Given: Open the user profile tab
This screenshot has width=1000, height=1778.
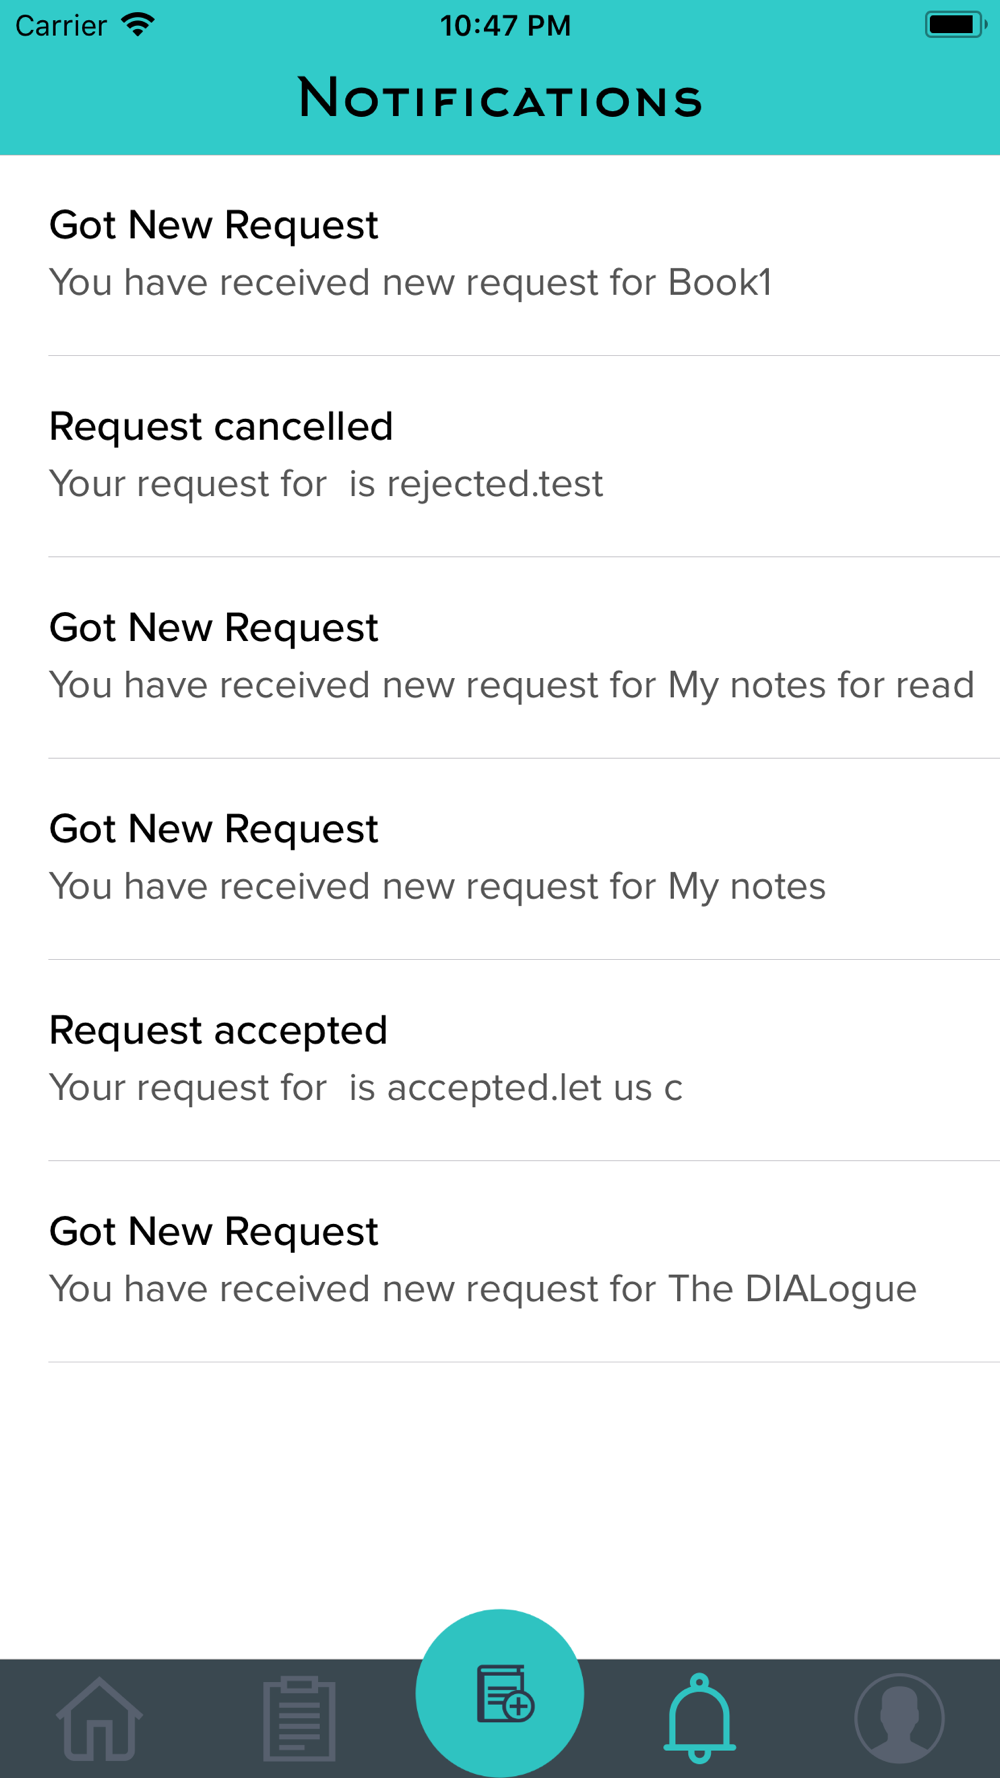Looking at the screenshot, I should pyautogui.click(x=899, y=1718).
